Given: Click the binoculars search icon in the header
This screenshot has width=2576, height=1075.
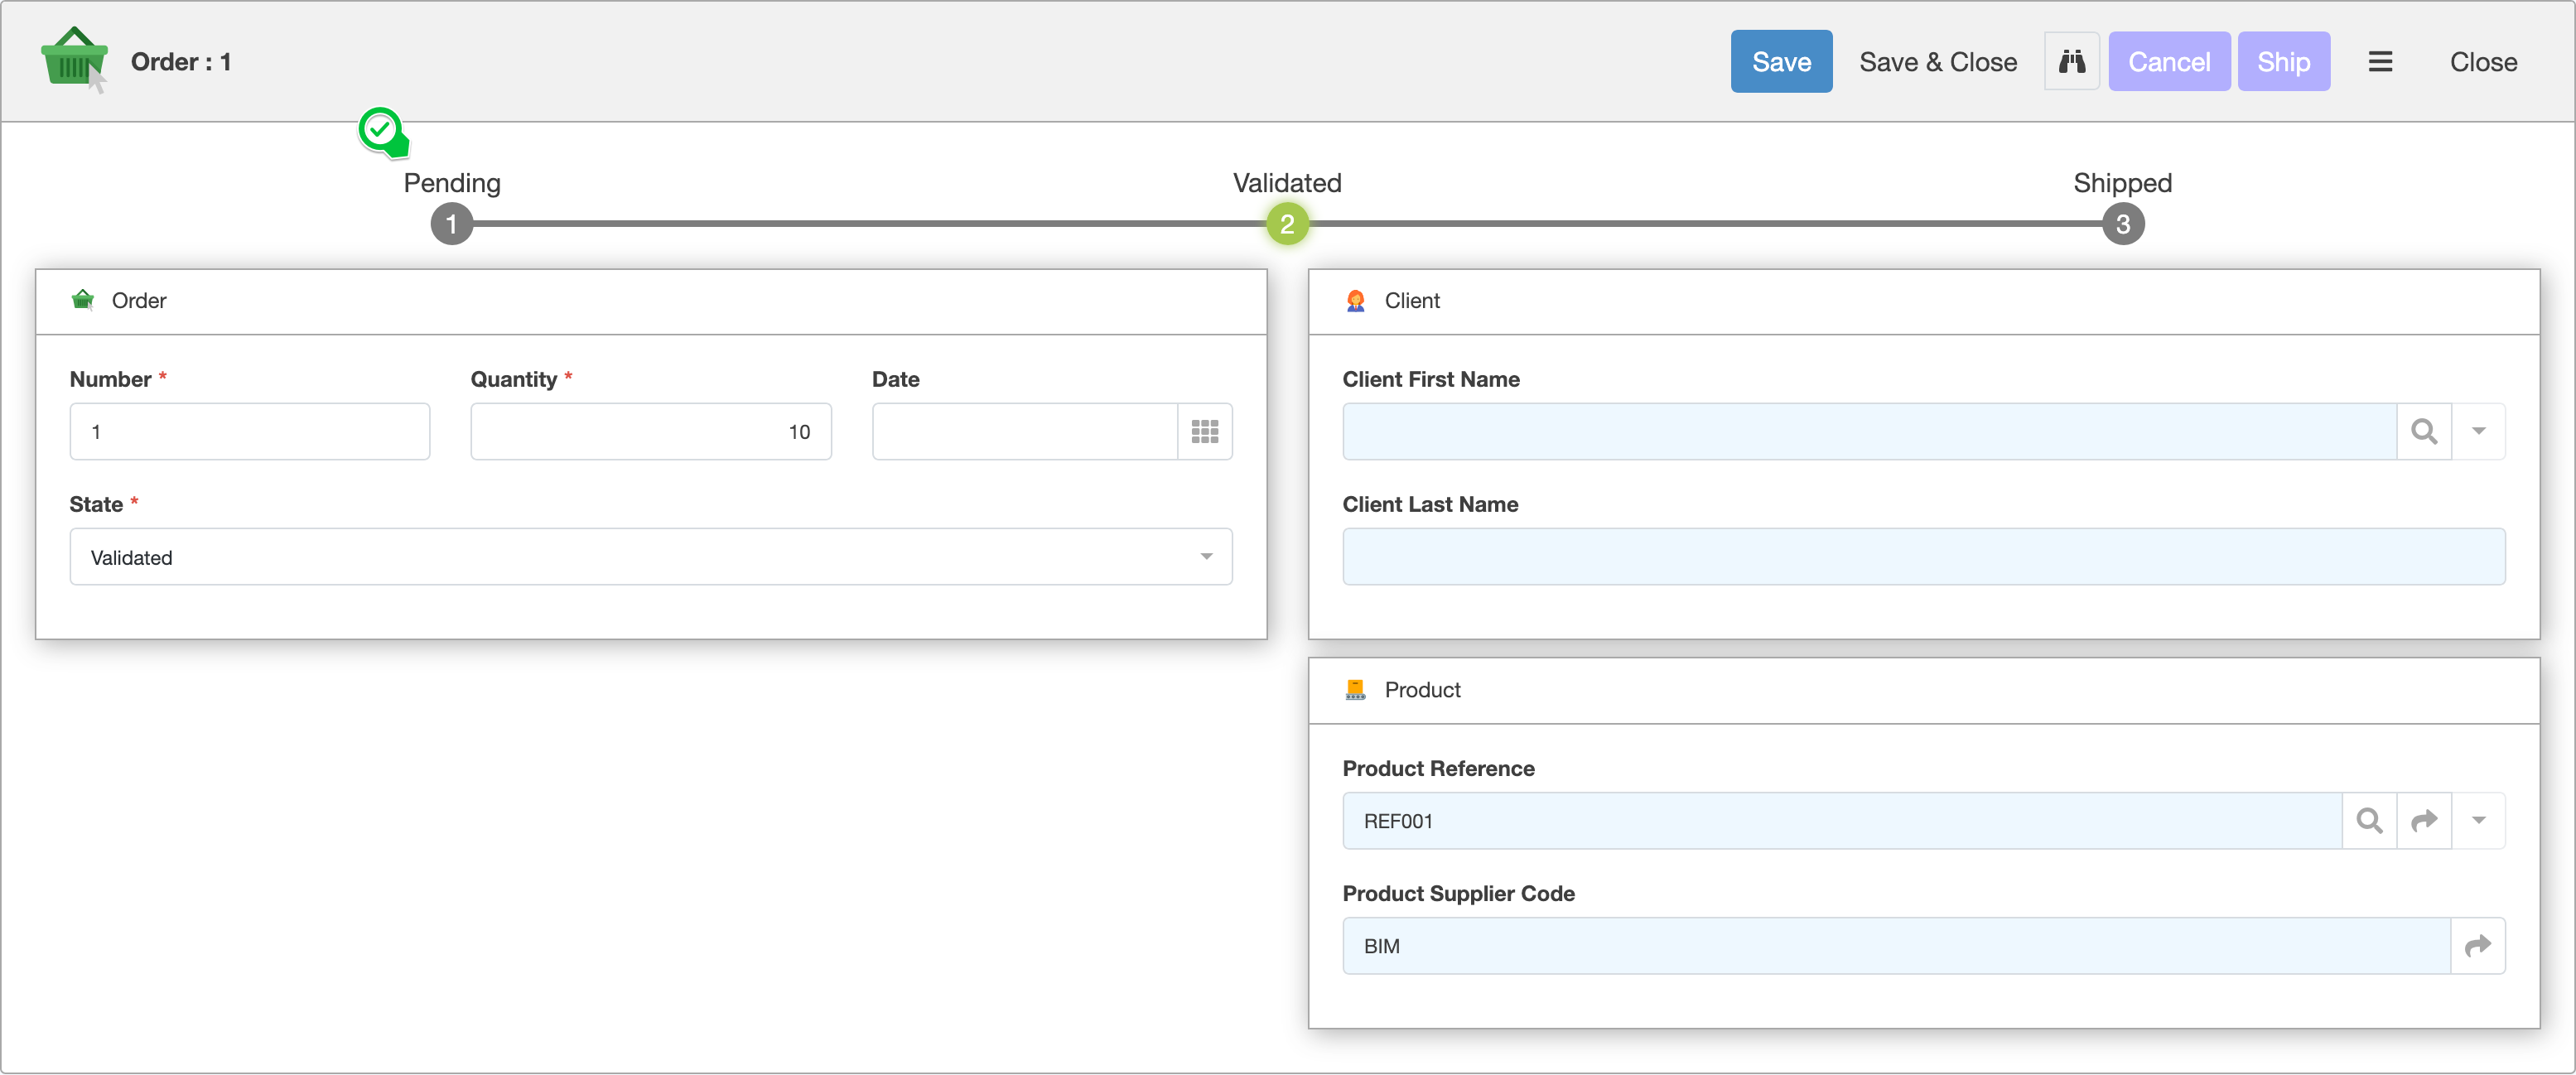Looking at the screenshot, I should [2071, 62].
